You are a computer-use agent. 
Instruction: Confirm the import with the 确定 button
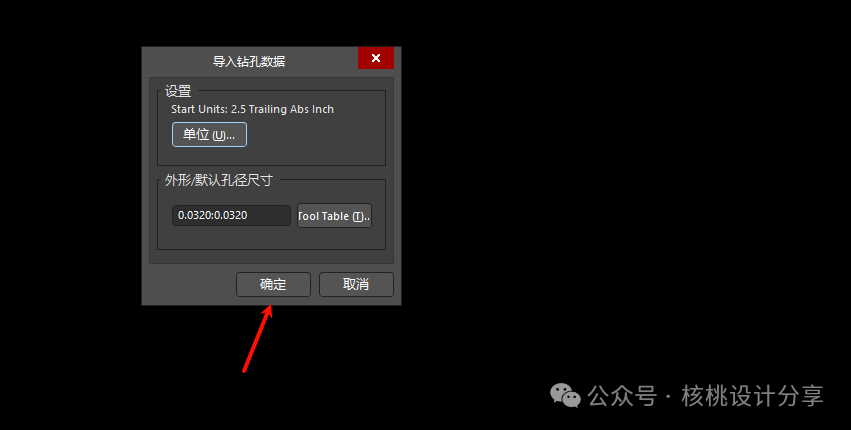[x=274, y=284]
